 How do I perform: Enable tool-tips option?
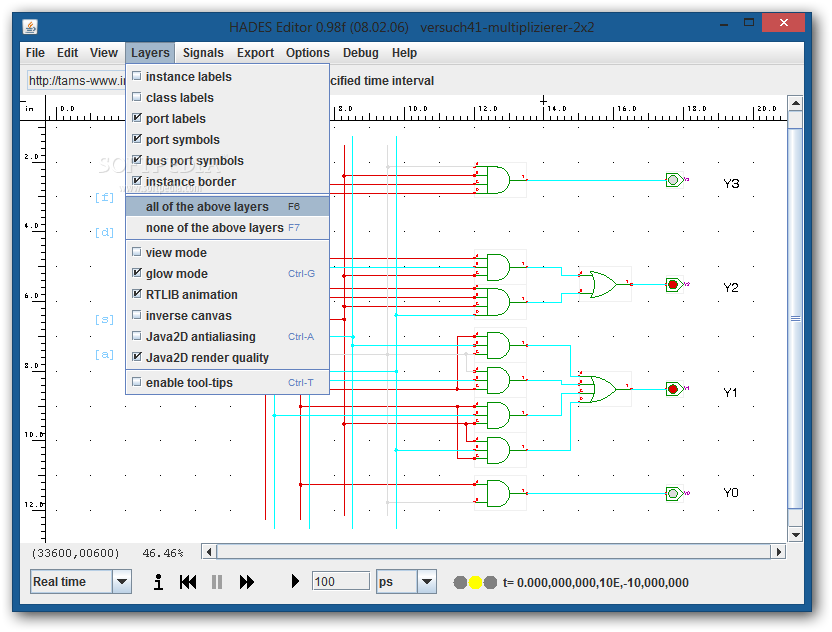click(x=227, y=383)
